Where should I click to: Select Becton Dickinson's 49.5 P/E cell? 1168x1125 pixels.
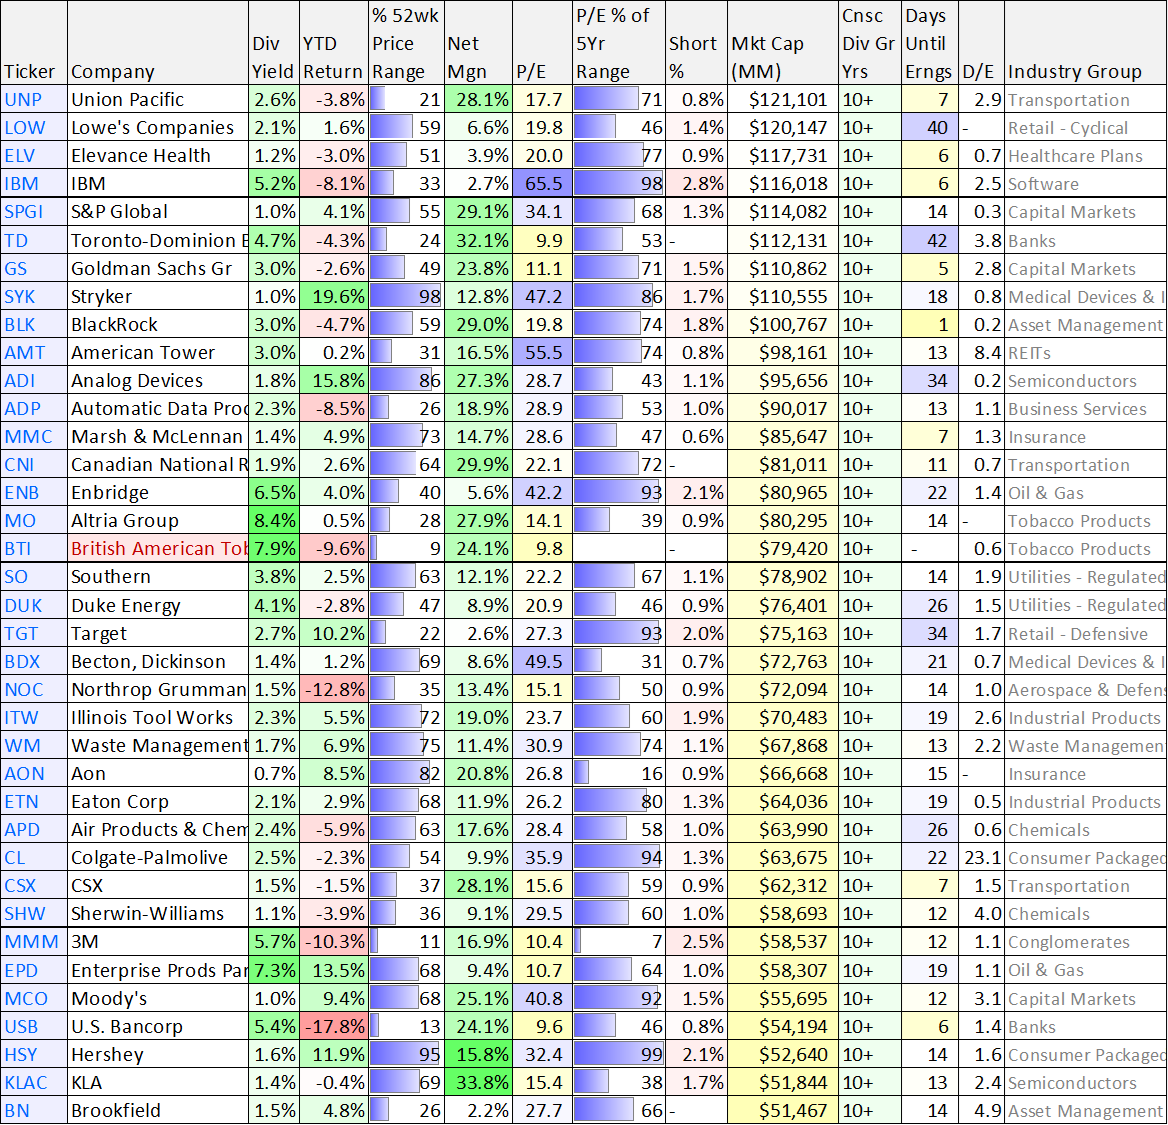tap(542, 661)
